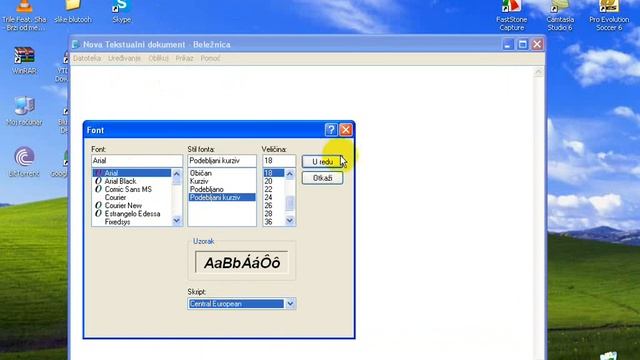Click the Notepad title bar icon

pos(76,44)
